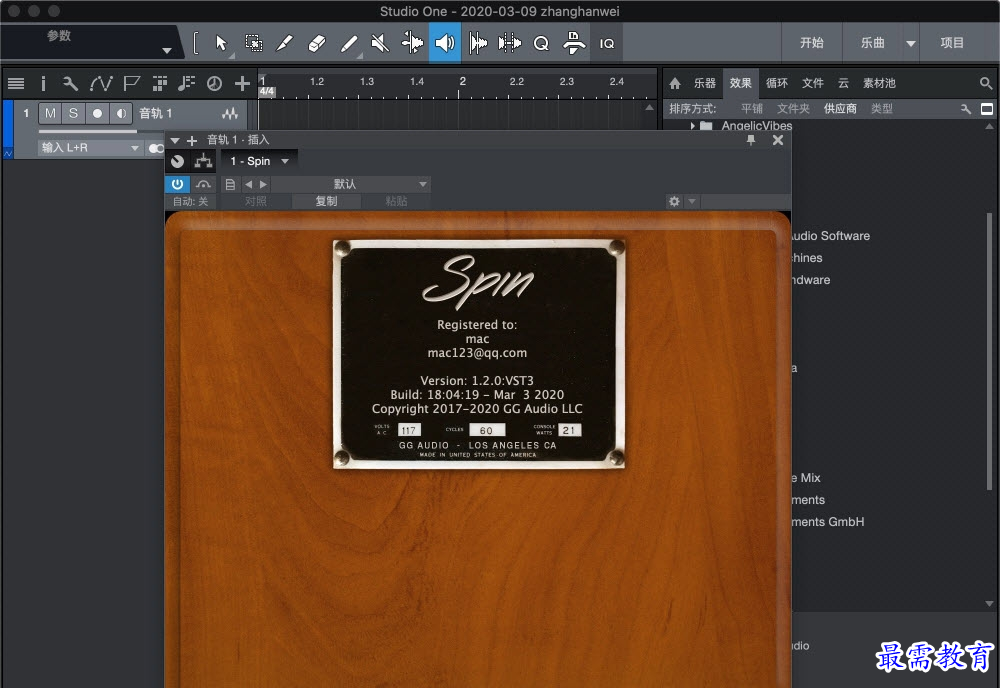Click the 粘贴 paste button
1000x688 pixels.
pyautogui.click(x=396, y=201)
